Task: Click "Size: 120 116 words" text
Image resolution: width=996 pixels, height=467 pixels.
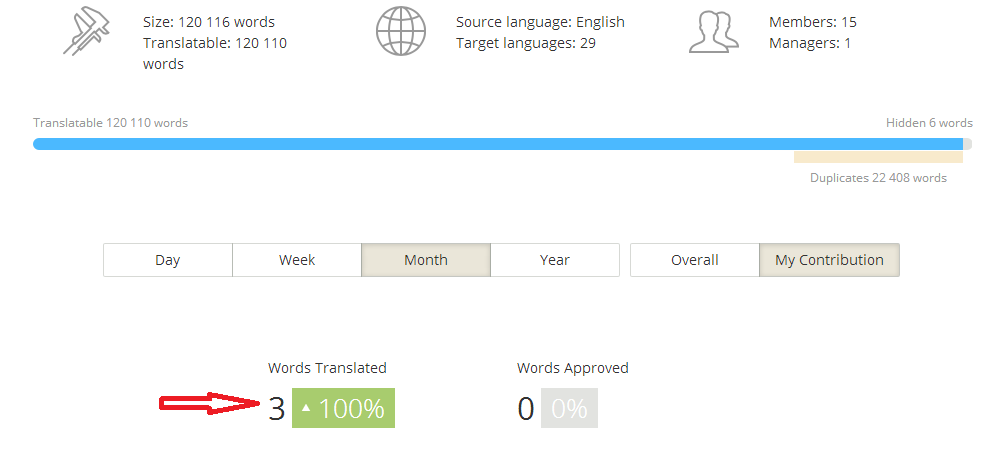Action: click(x=209, y=22)
